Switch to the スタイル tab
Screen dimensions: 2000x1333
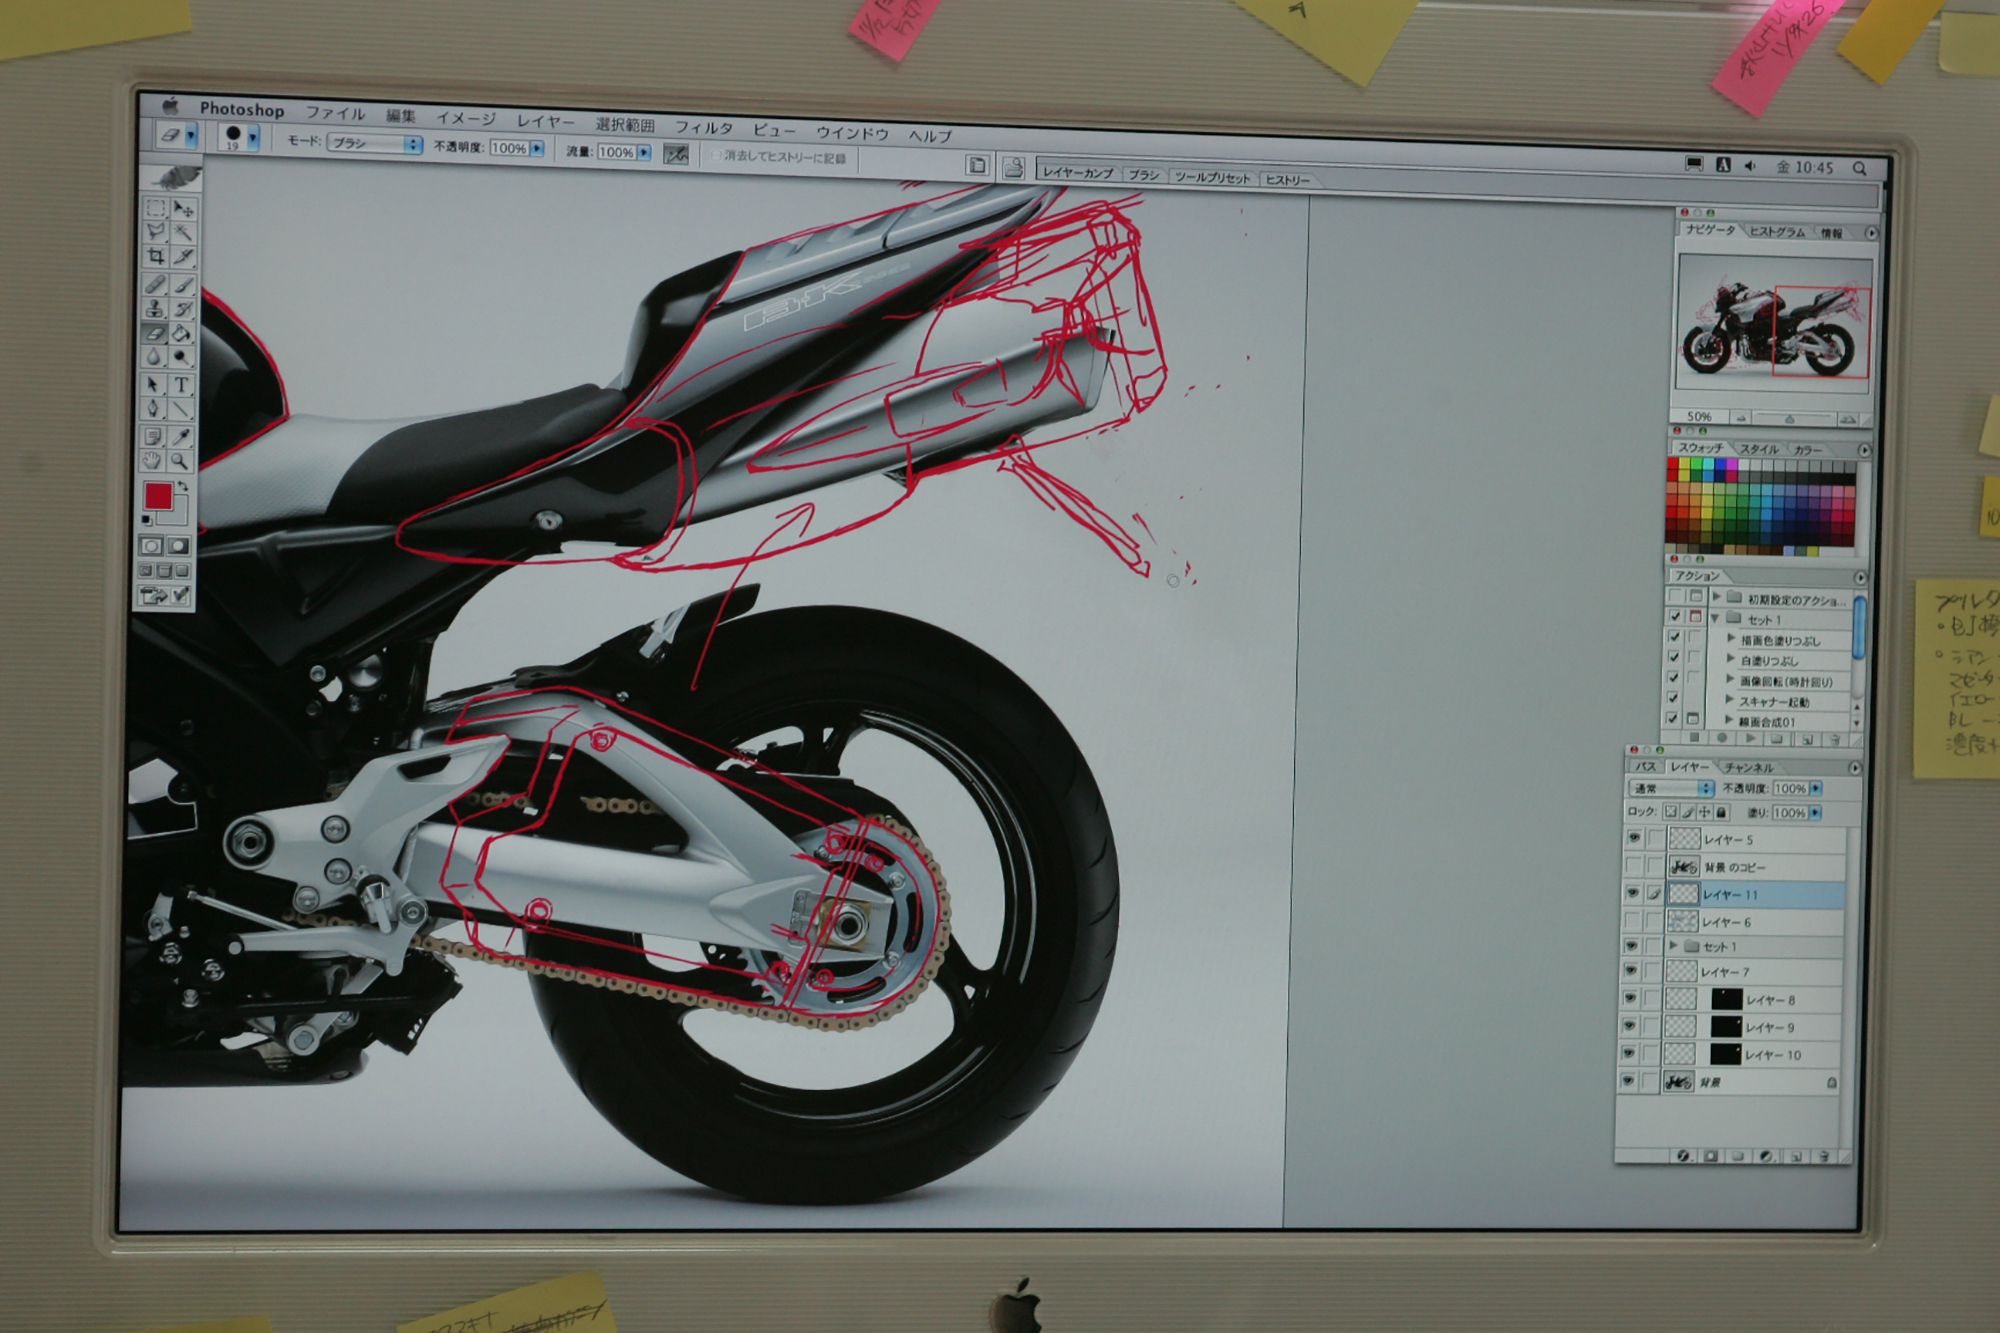coord(1759,450)
